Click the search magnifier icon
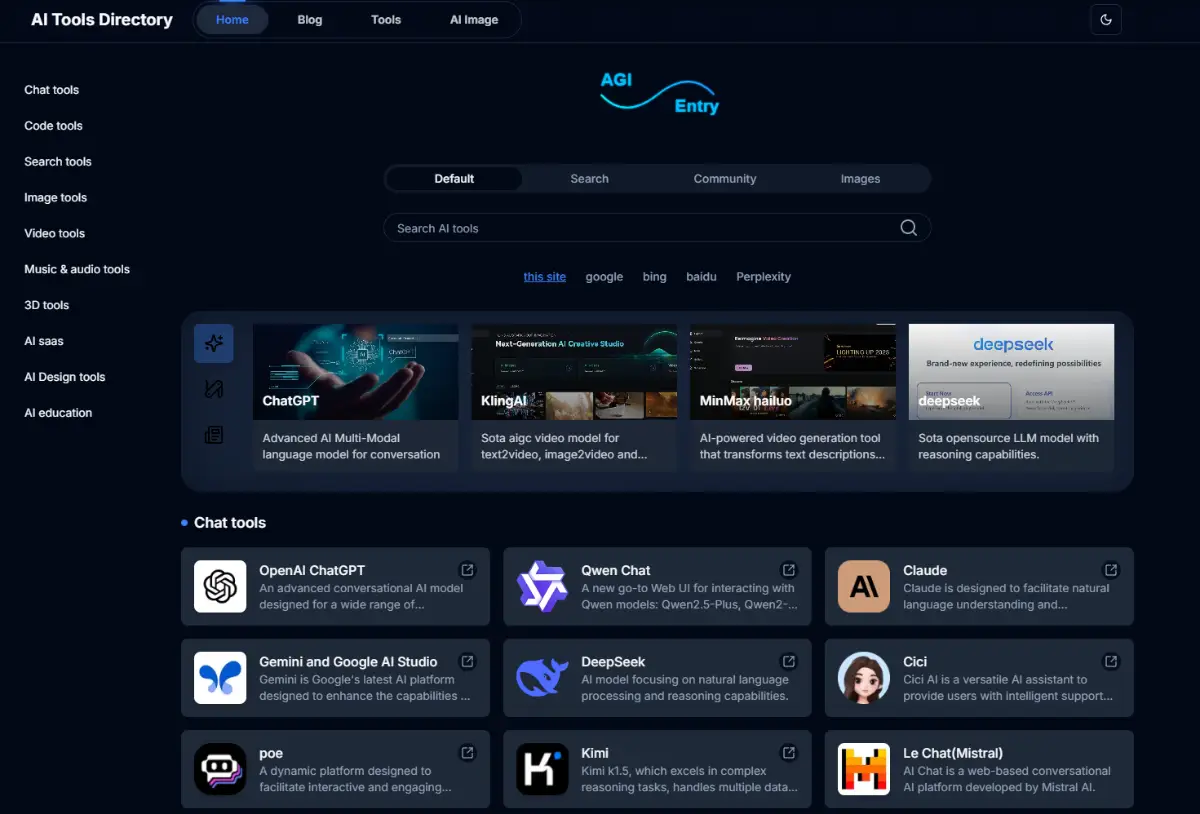The image size is (1200, 814). [908, 228]
